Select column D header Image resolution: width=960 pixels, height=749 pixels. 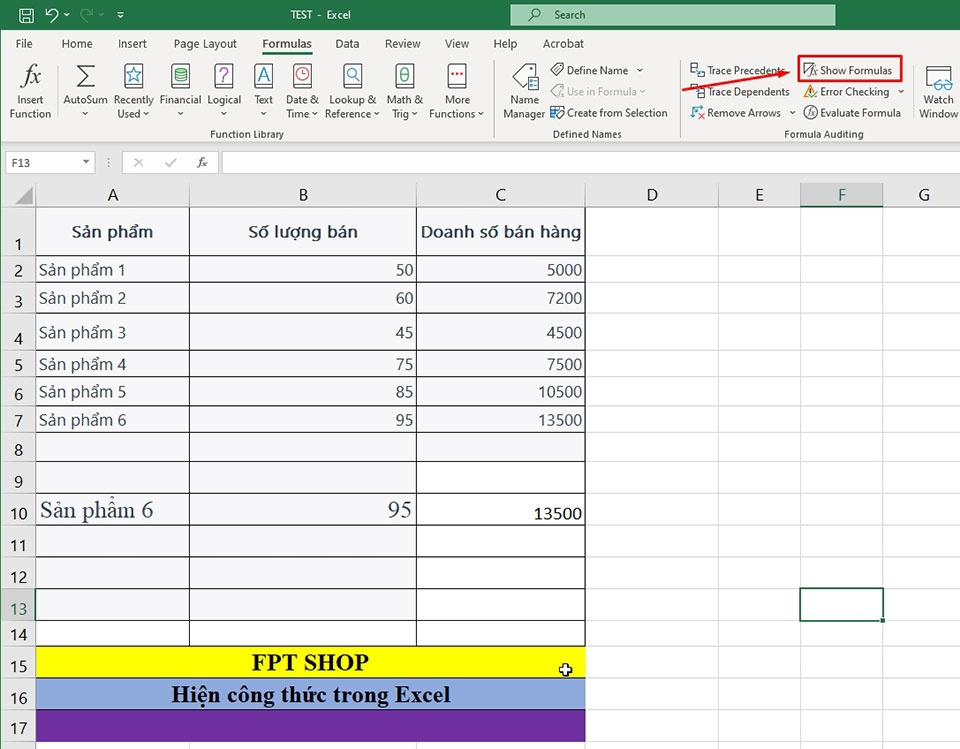point(652,195)
